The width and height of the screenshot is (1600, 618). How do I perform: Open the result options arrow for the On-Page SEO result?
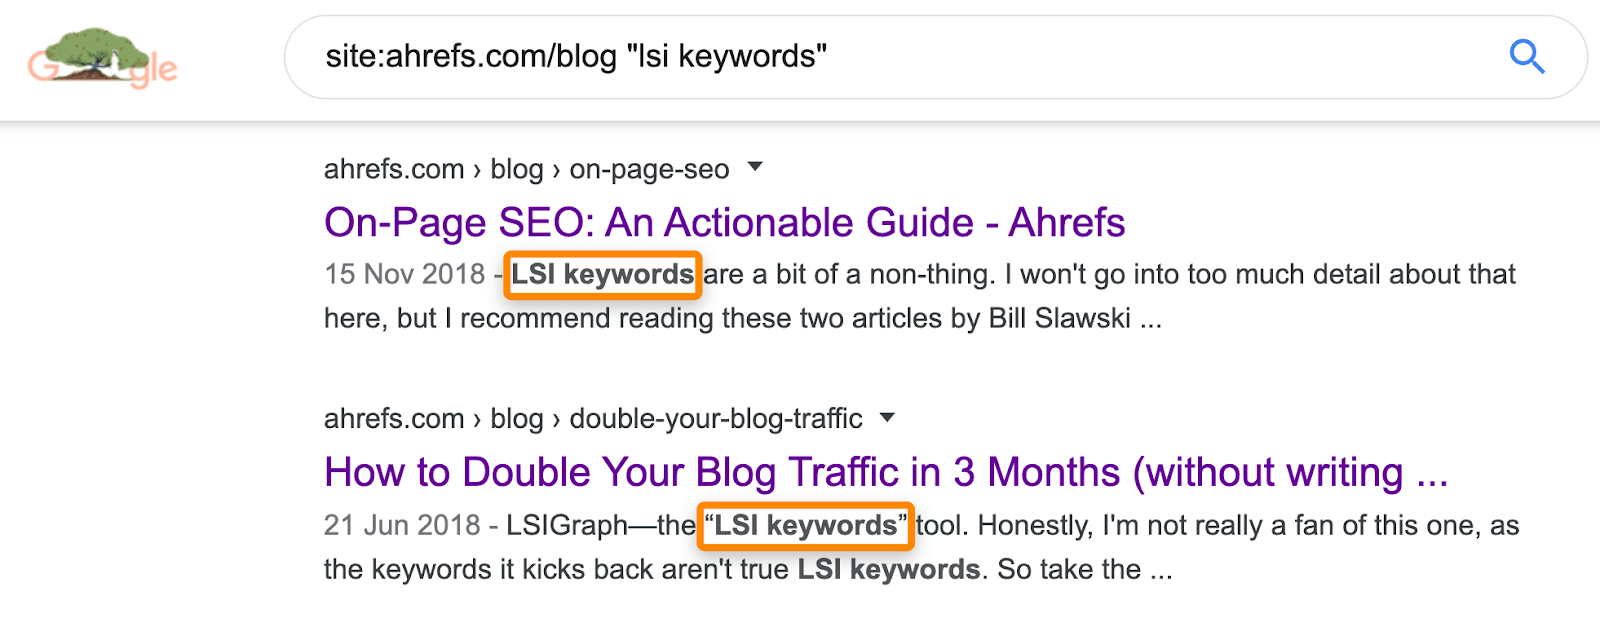[756, 168]
